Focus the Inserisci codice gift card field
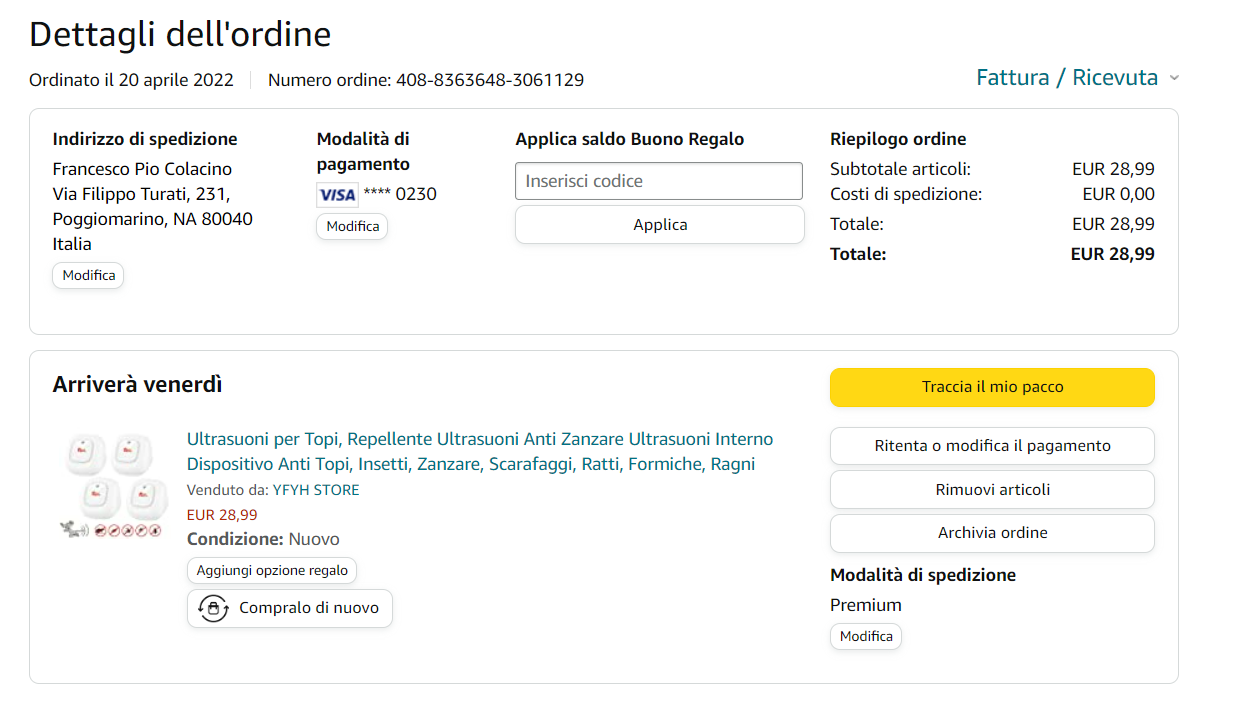 [658, 181]
